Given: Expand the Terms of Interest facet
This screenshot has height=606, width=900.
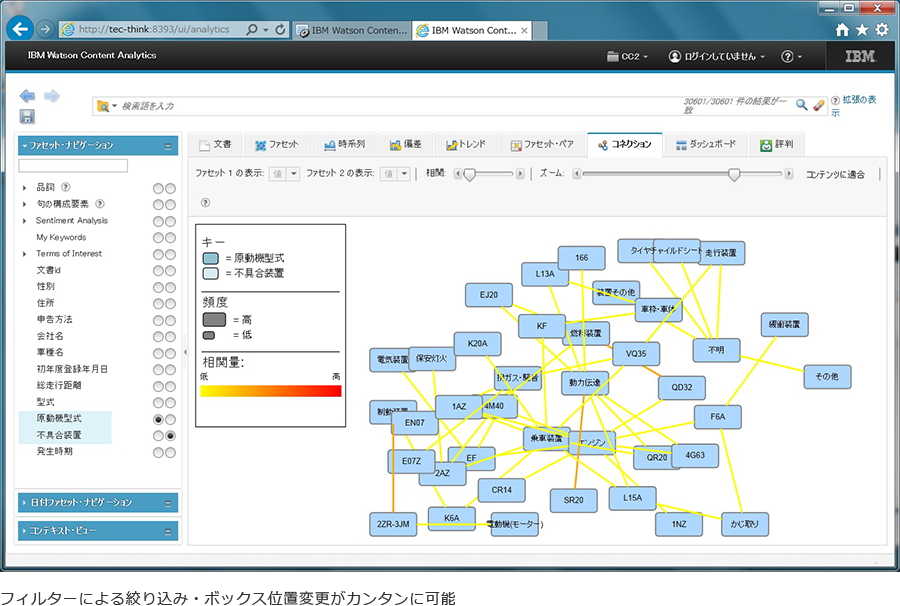Looking at the screenshot, I should [24, 254].
